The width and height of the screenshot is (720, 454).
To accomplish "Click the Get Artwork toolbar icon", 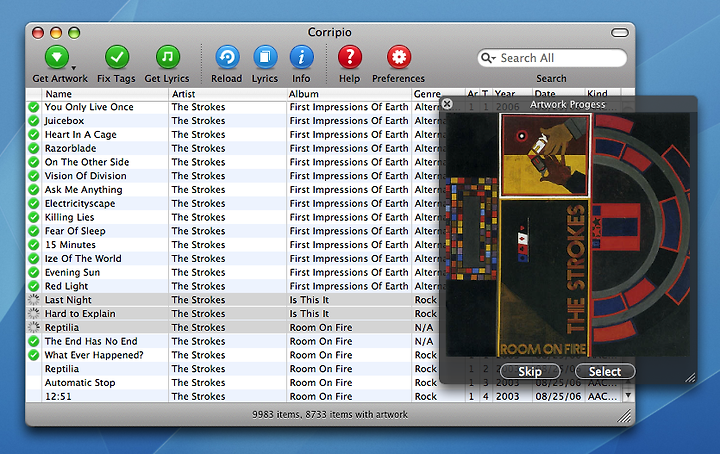I will click(x=56, y=57).
